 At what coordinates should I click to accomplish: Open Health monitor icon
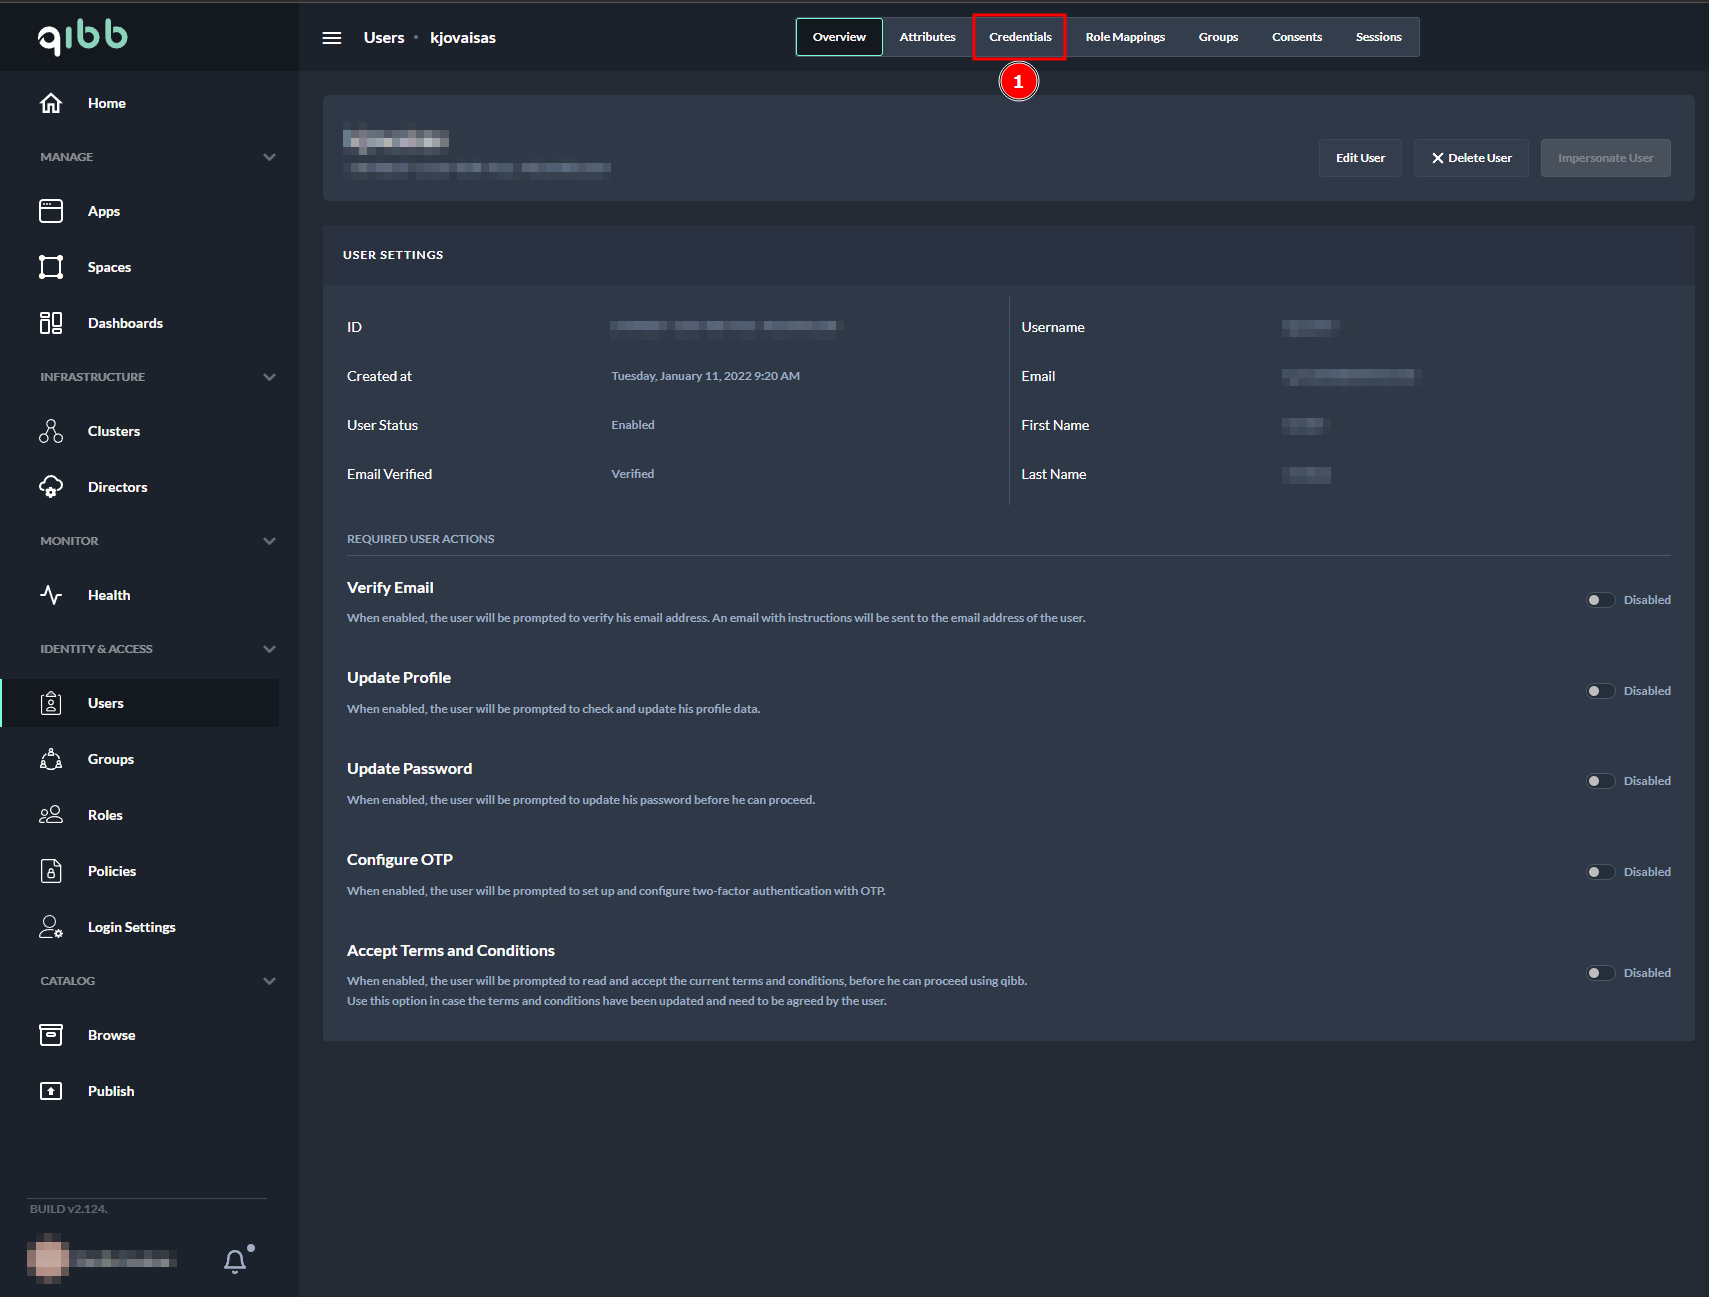point(51,595)
